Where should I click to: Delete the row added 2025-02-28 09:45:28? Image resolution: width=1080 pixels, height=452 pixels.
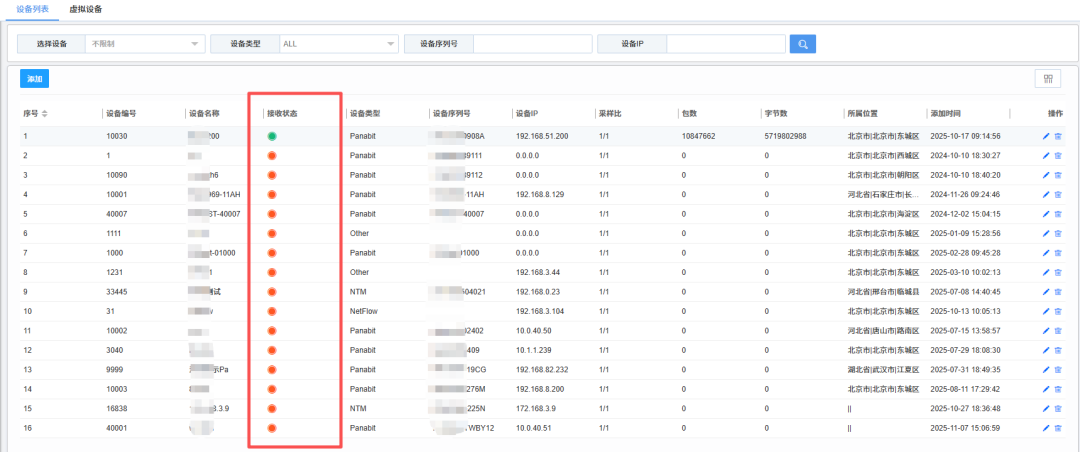click(1058, 253)
